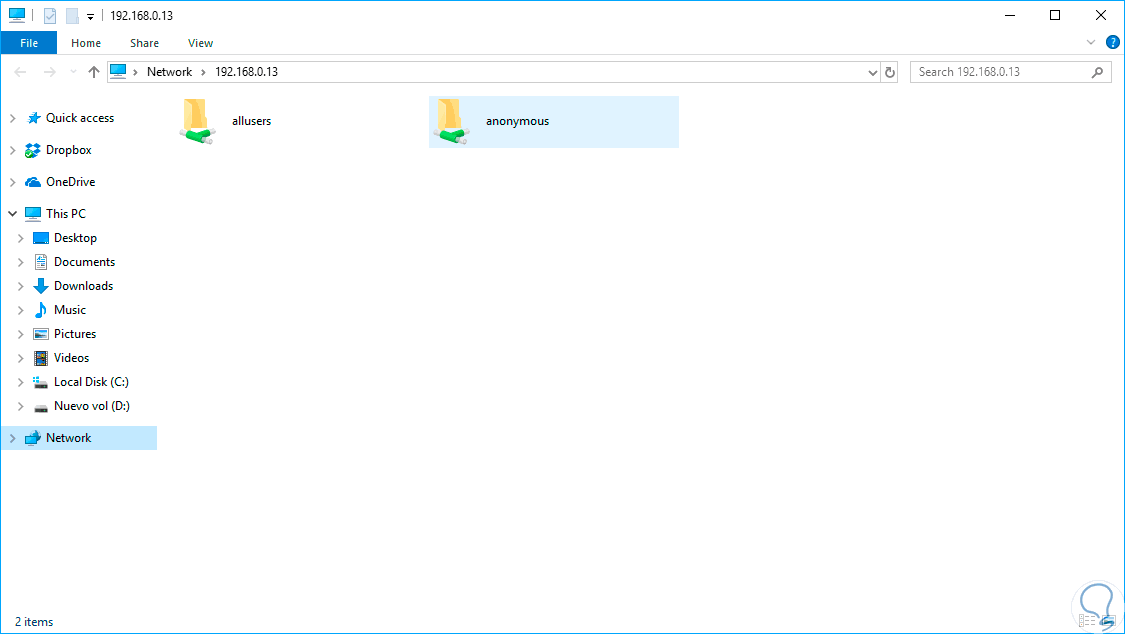Switch to the Share ribbon tab
The image size is (1125, 634).
tap(144, 43)
